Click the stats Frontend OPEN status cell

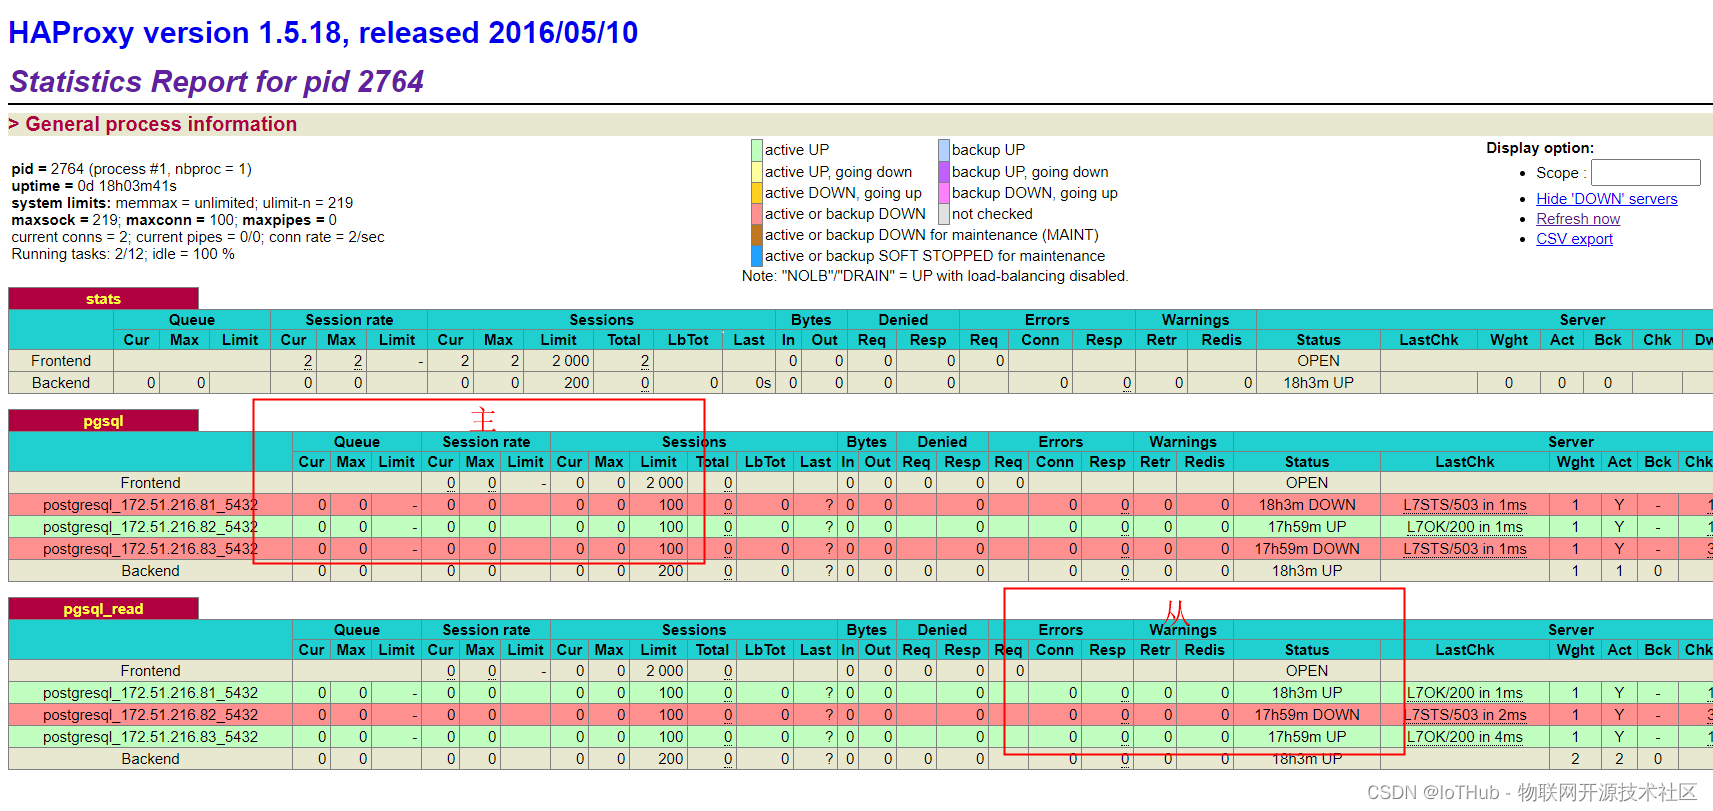point(1318,361)
